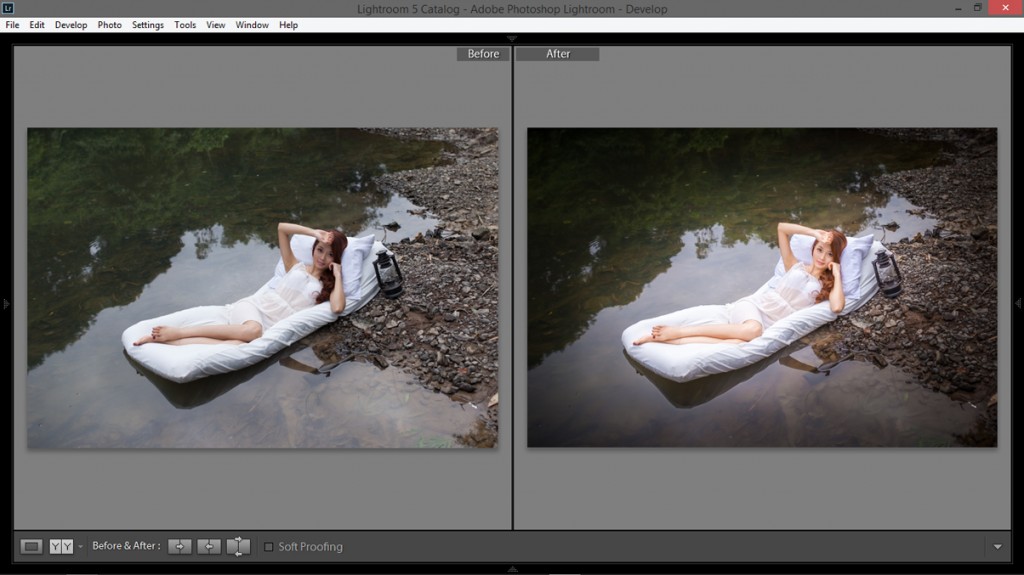This screenshot has height=575, width=1024.
Task: Show the left panel group
Action: click(x=5, y=303)
